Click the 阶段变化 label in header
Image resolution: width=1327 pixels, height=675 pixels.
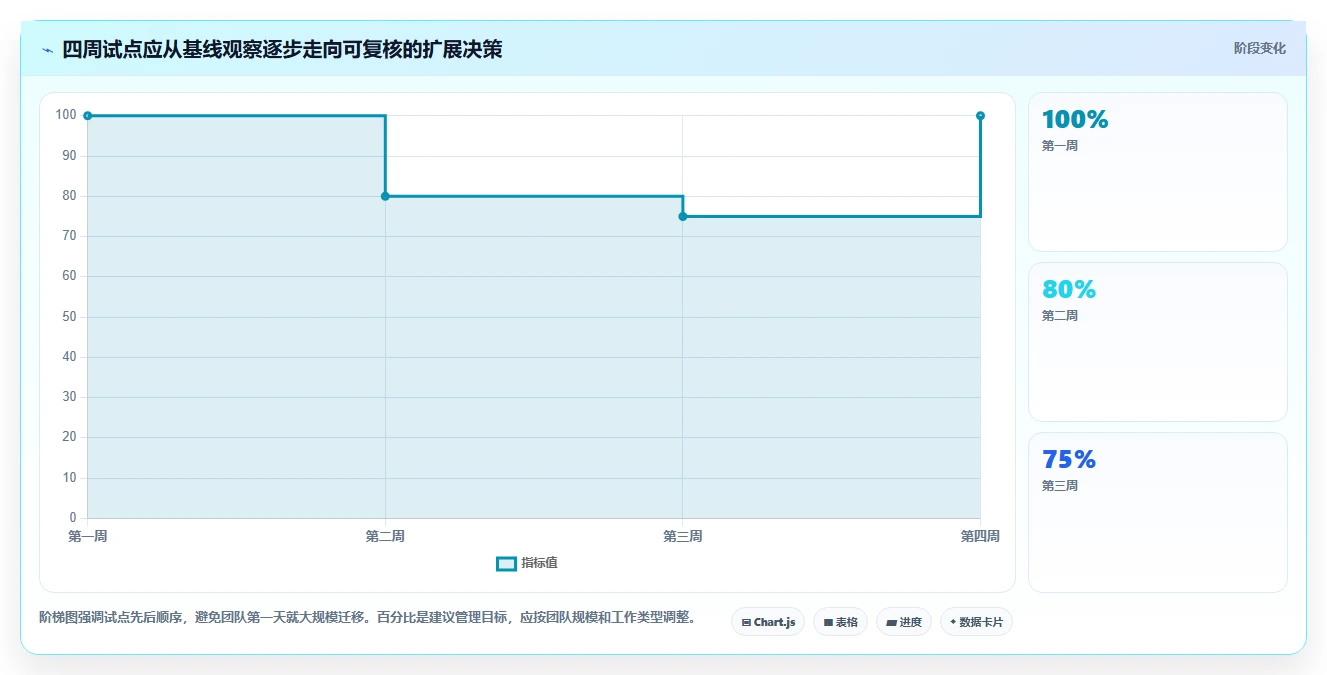1260,48
